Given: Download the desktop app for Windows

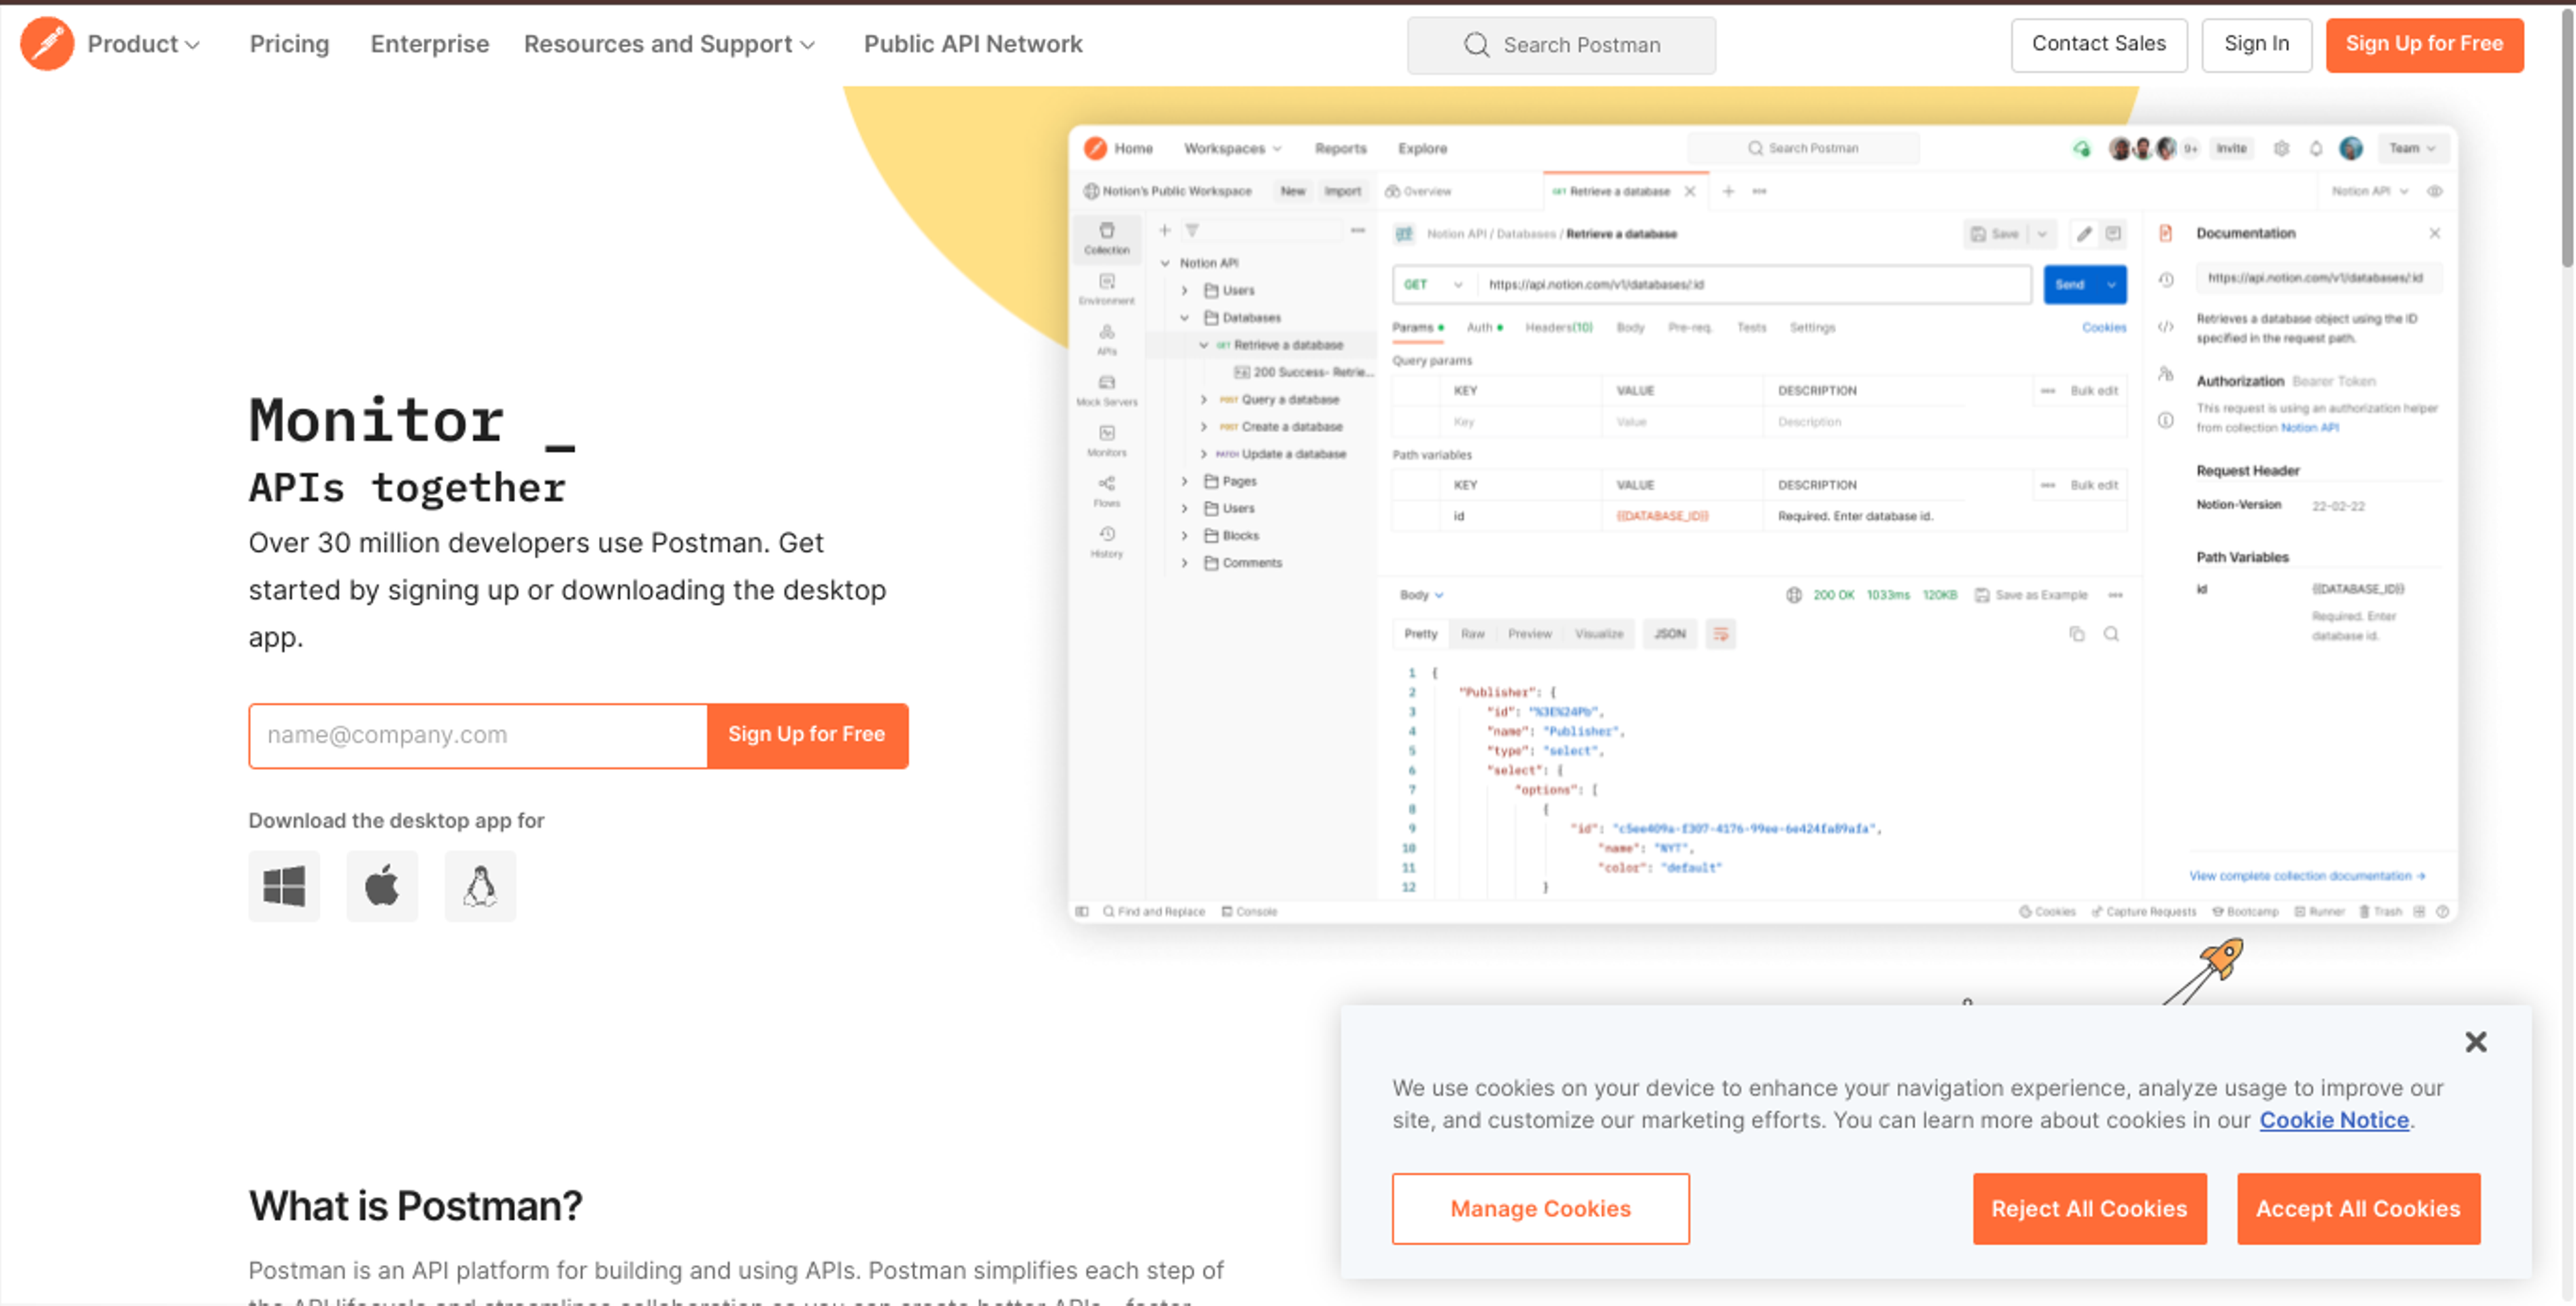Looking at the screenshot, I should (x=284, y=886).
